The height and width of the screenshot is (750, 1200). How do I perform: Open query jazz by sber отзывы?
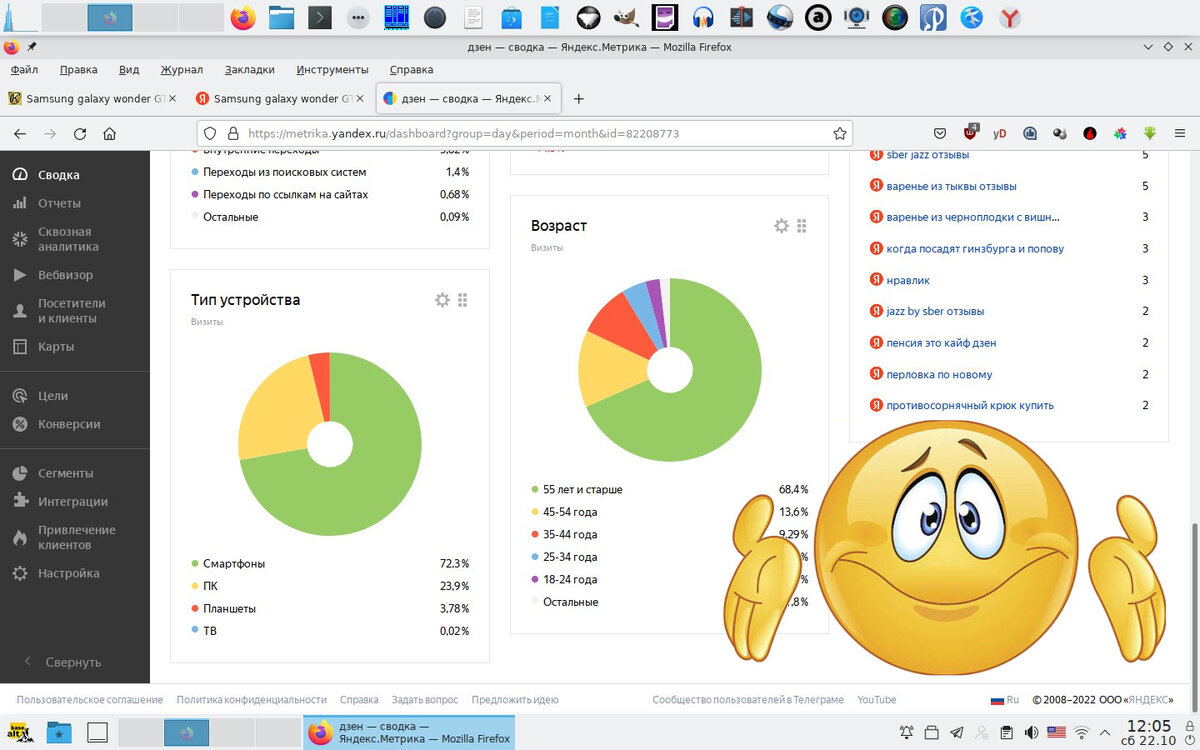click(x=935, y=311)
